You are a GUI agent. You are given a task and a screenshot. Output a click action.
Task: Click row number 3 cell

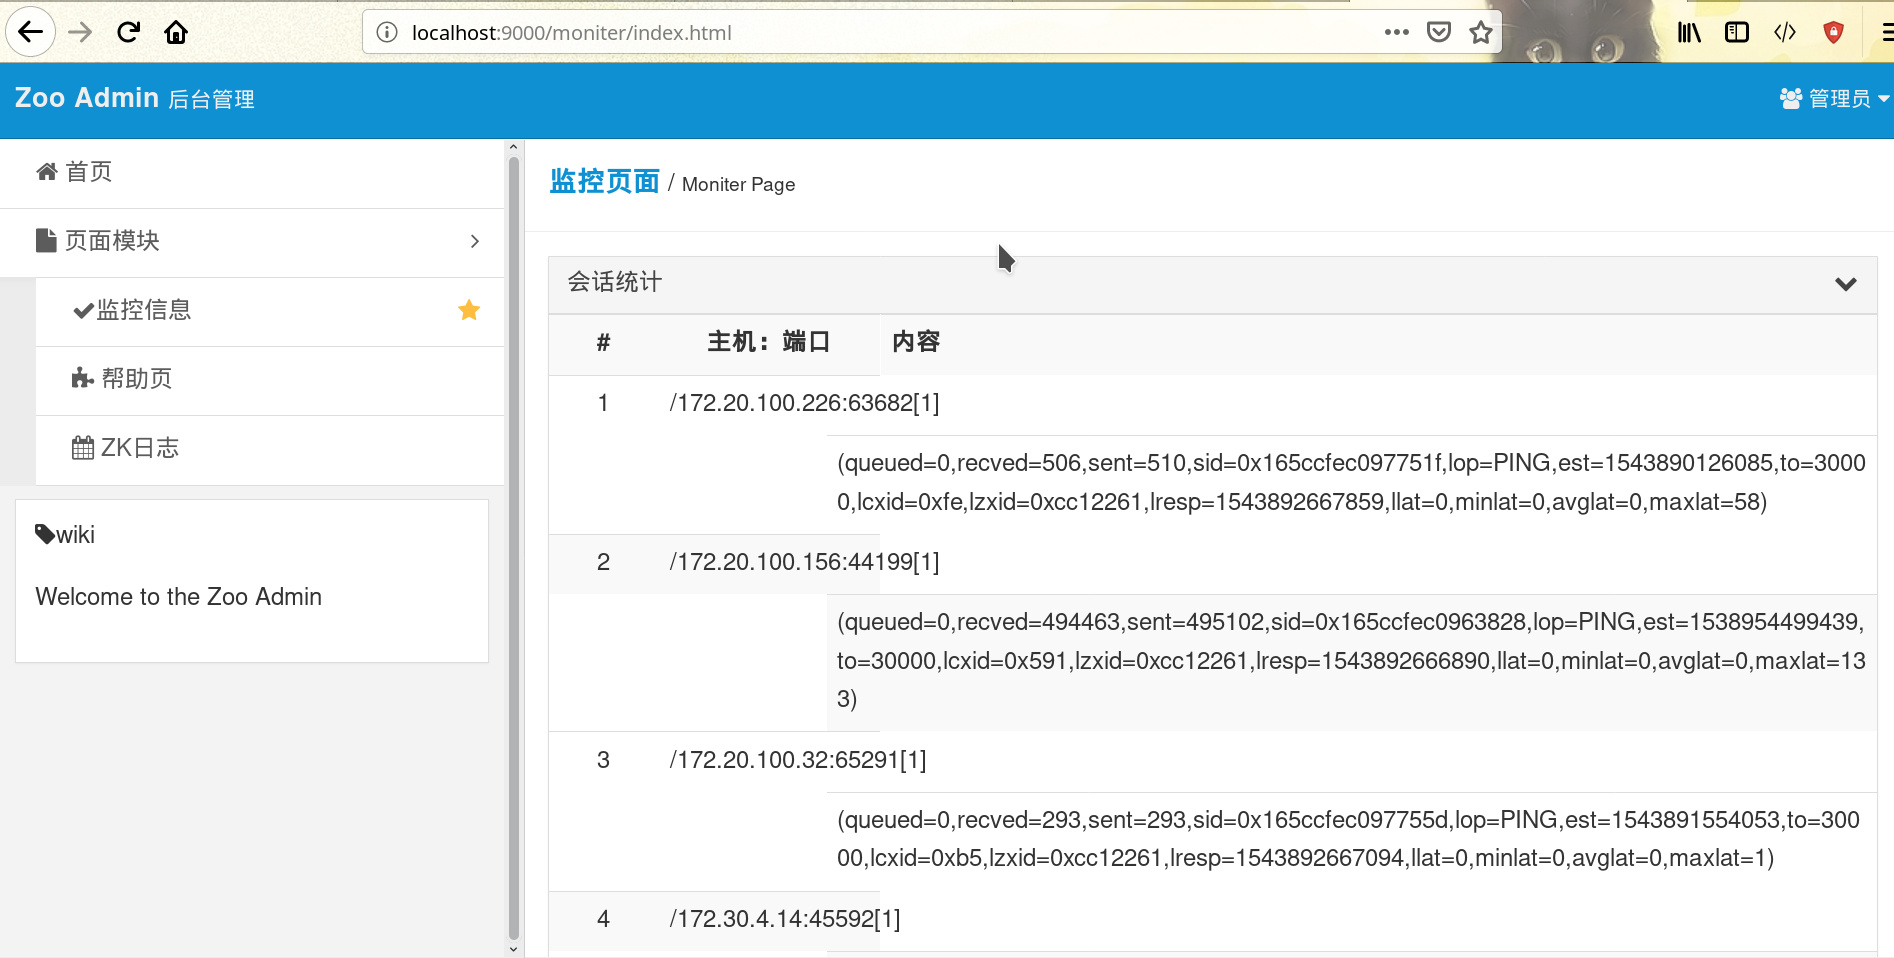click(603, 760)
